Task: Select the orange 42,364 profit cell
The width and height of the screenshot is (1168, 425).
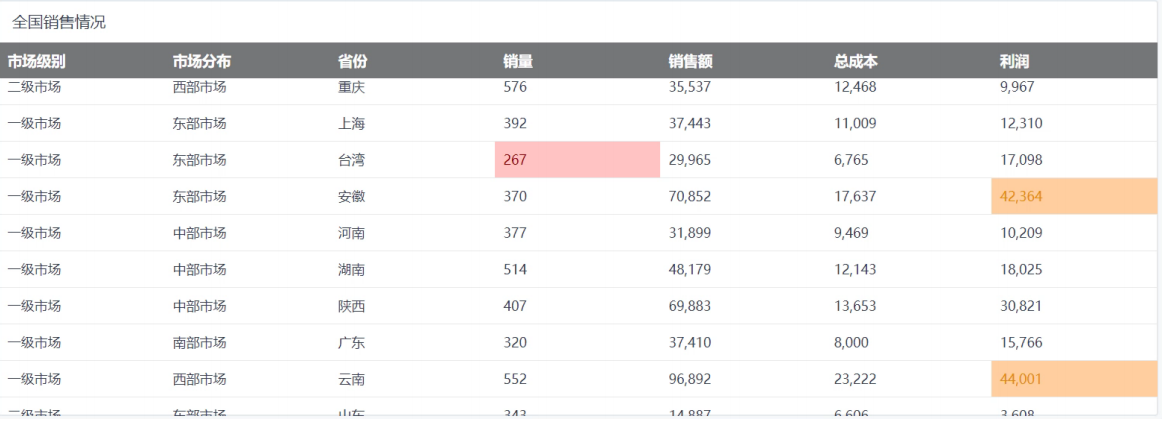Action: click(1074, 196)
